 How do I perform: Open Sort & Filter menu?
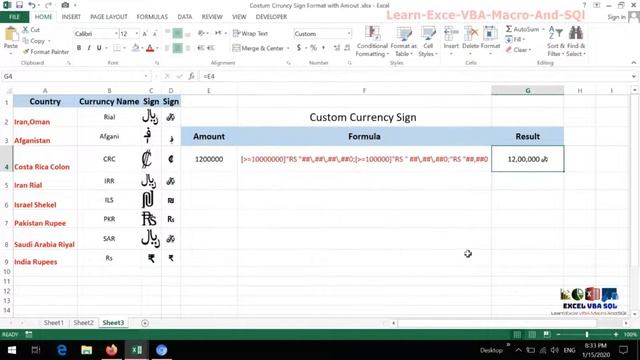tap(556, 42)
